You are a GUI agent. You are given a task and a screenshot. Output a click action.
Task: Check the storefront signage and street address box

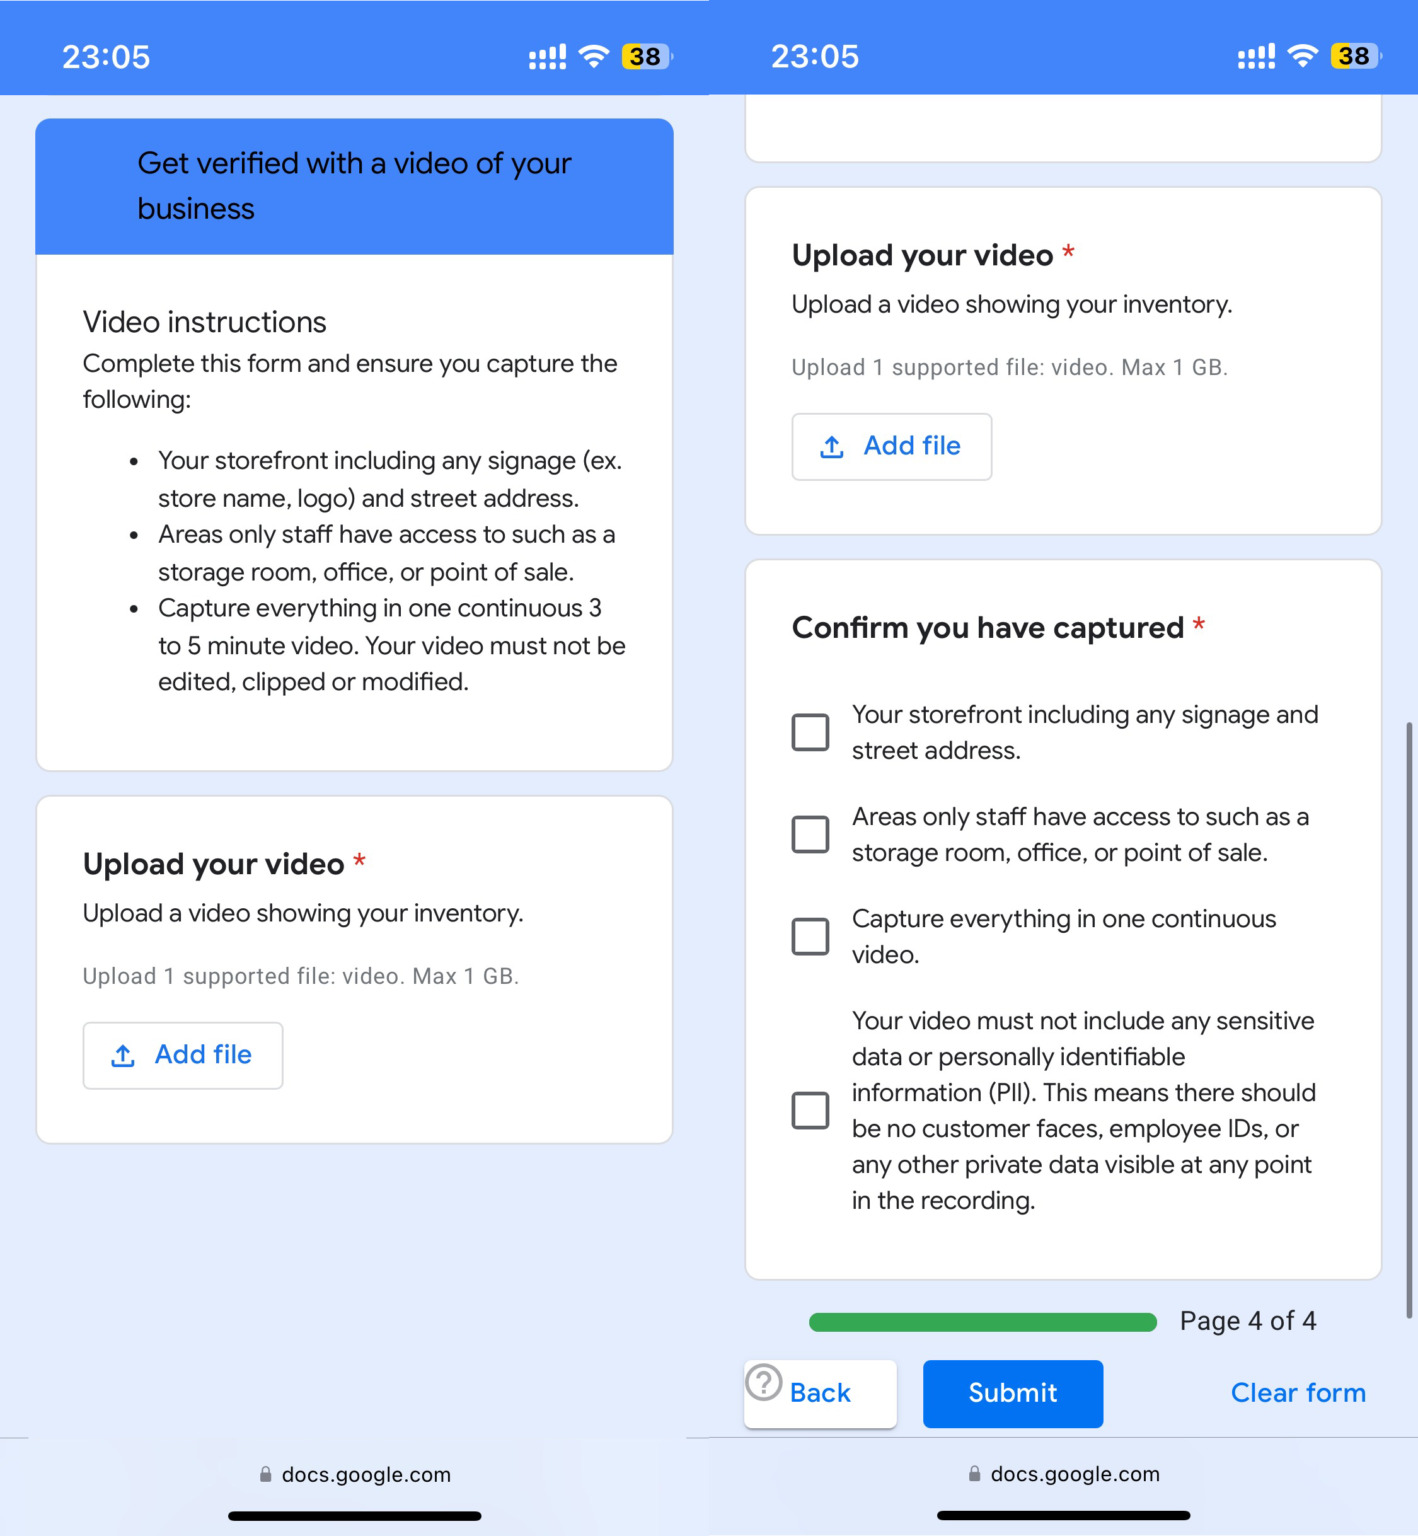pos(810,732)
